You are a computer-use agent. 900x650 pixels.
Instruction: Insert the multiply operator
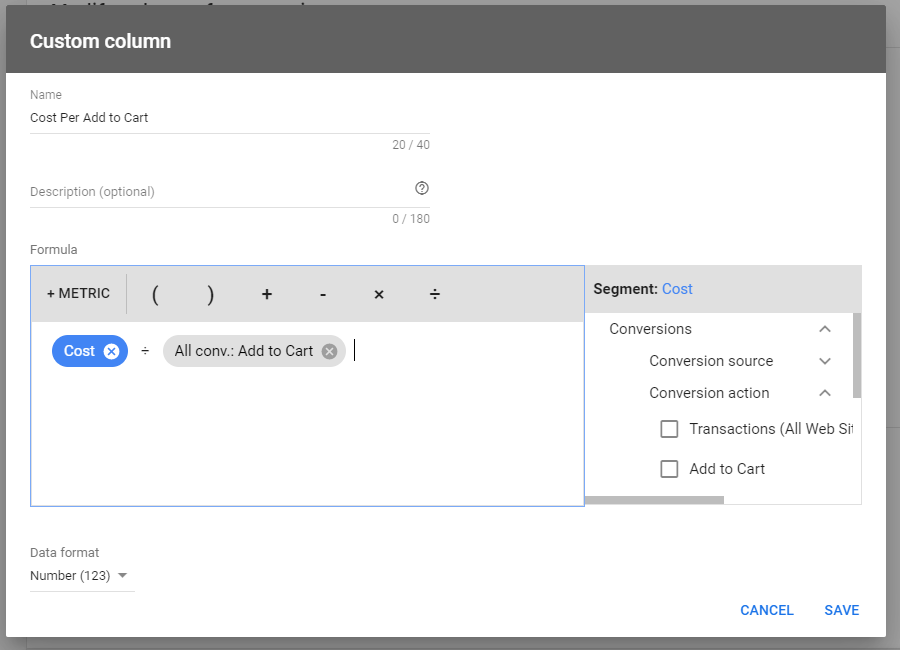pos(379,295)
